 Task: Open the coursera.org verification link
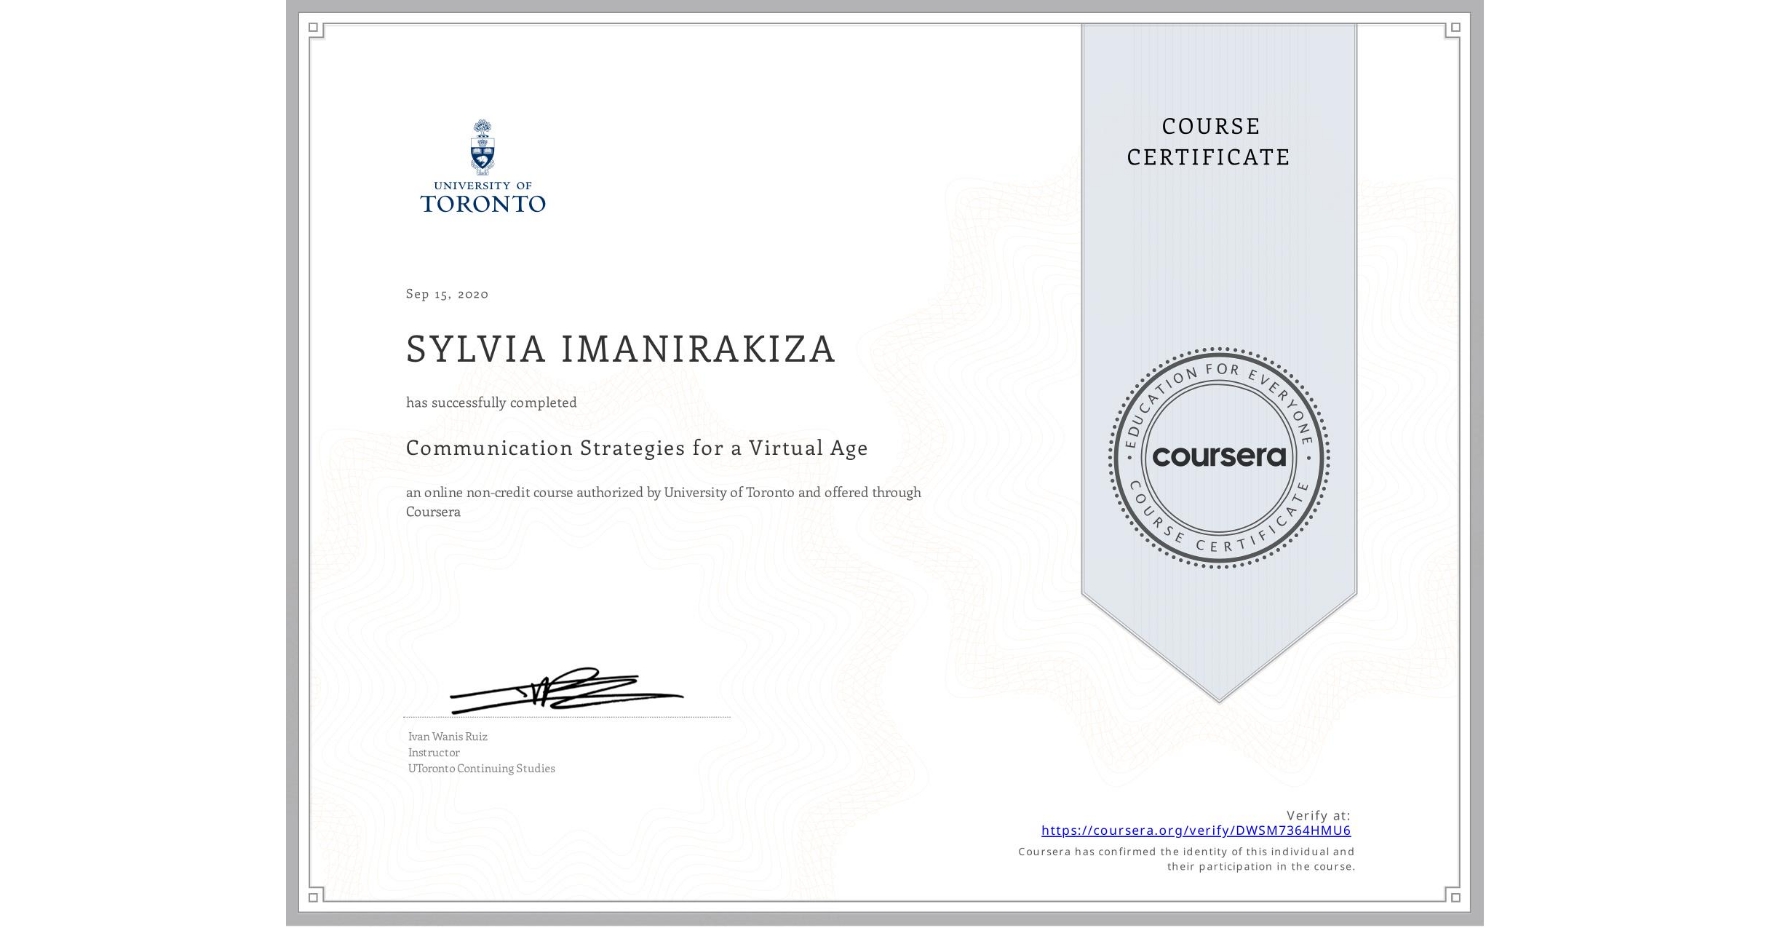coord(1197,830)
